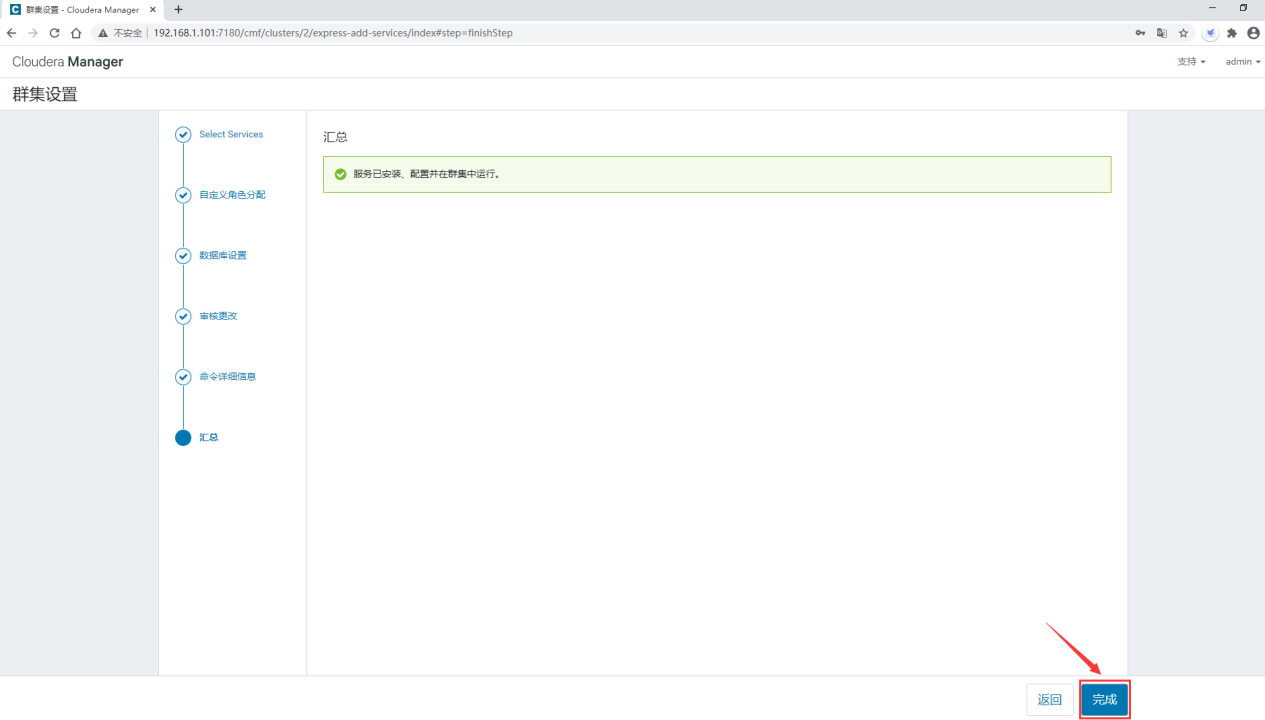Minimize the browser window
This screenshot has width=1265, height=720.
1213,8
